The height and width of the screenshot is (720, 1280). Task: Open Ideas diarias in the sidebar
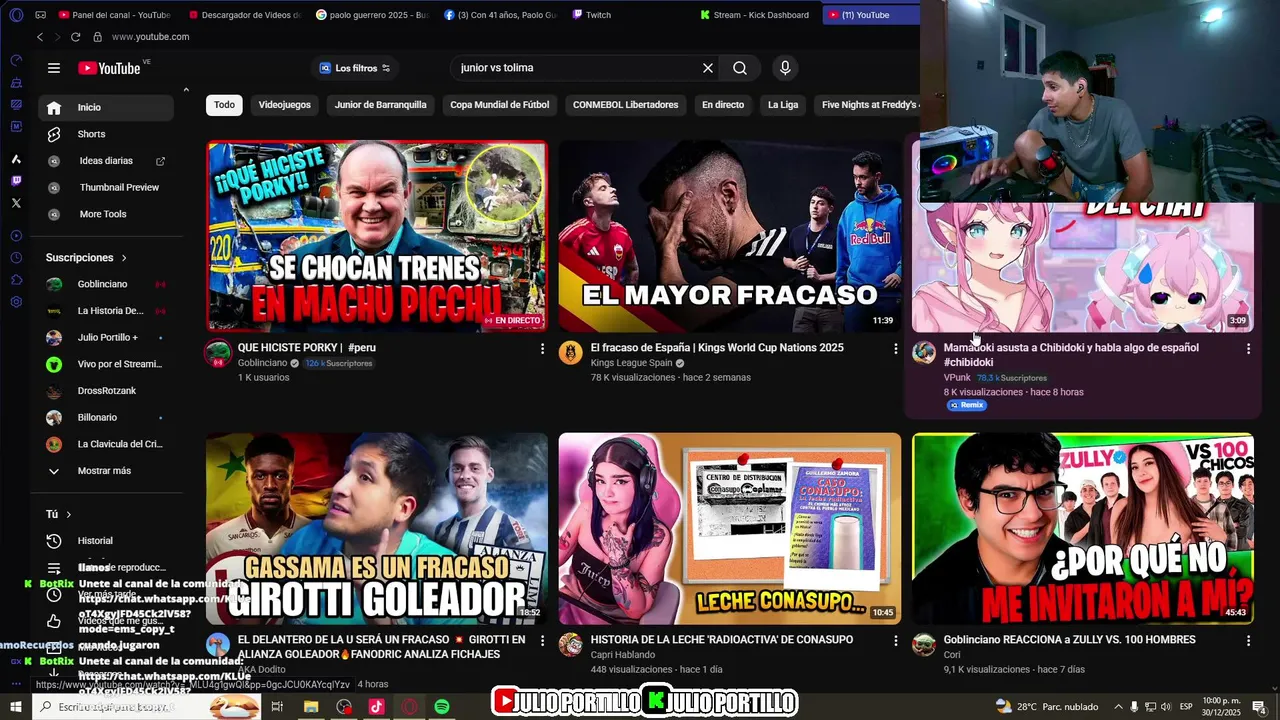click(106, 161)
